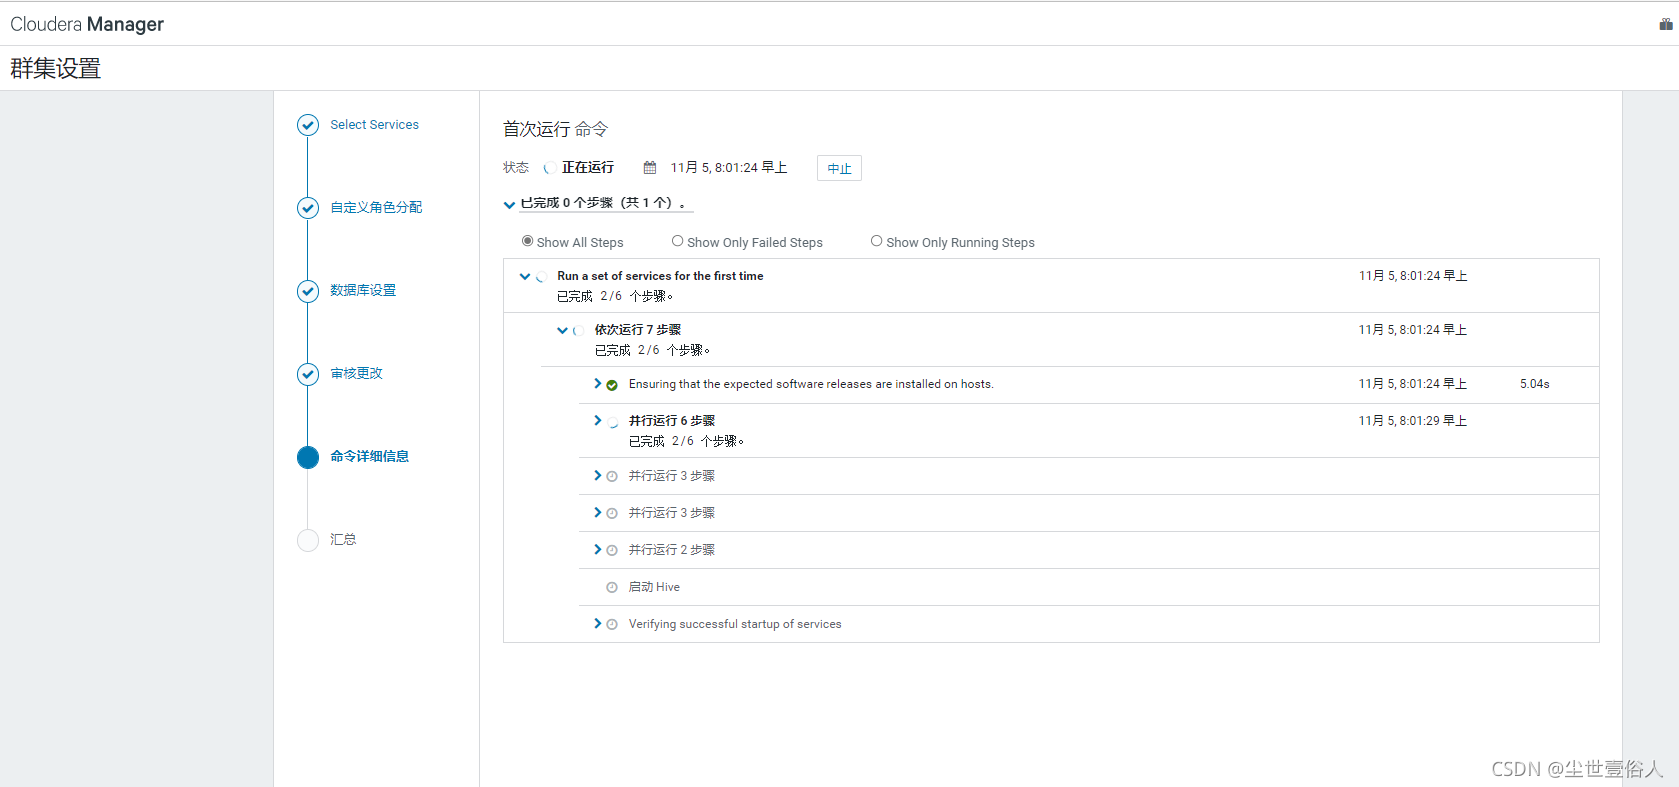Expand the 并行运行 2 步骤 row
Image resolution: width=1679 pixels, height=787 pixels.
598,550
